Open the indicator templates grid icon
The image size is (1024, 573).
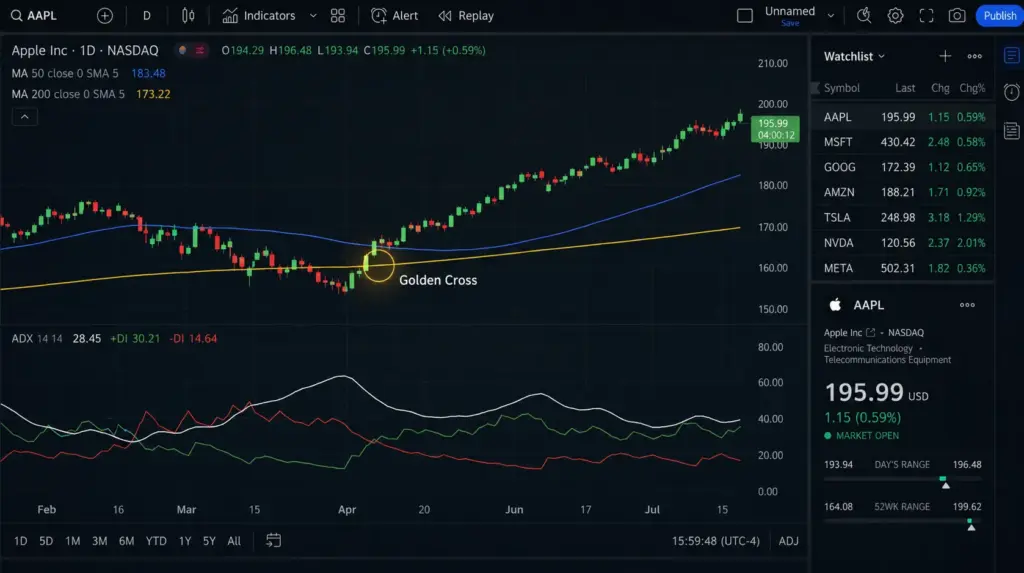pyautogui.click(x=338, y=16)
